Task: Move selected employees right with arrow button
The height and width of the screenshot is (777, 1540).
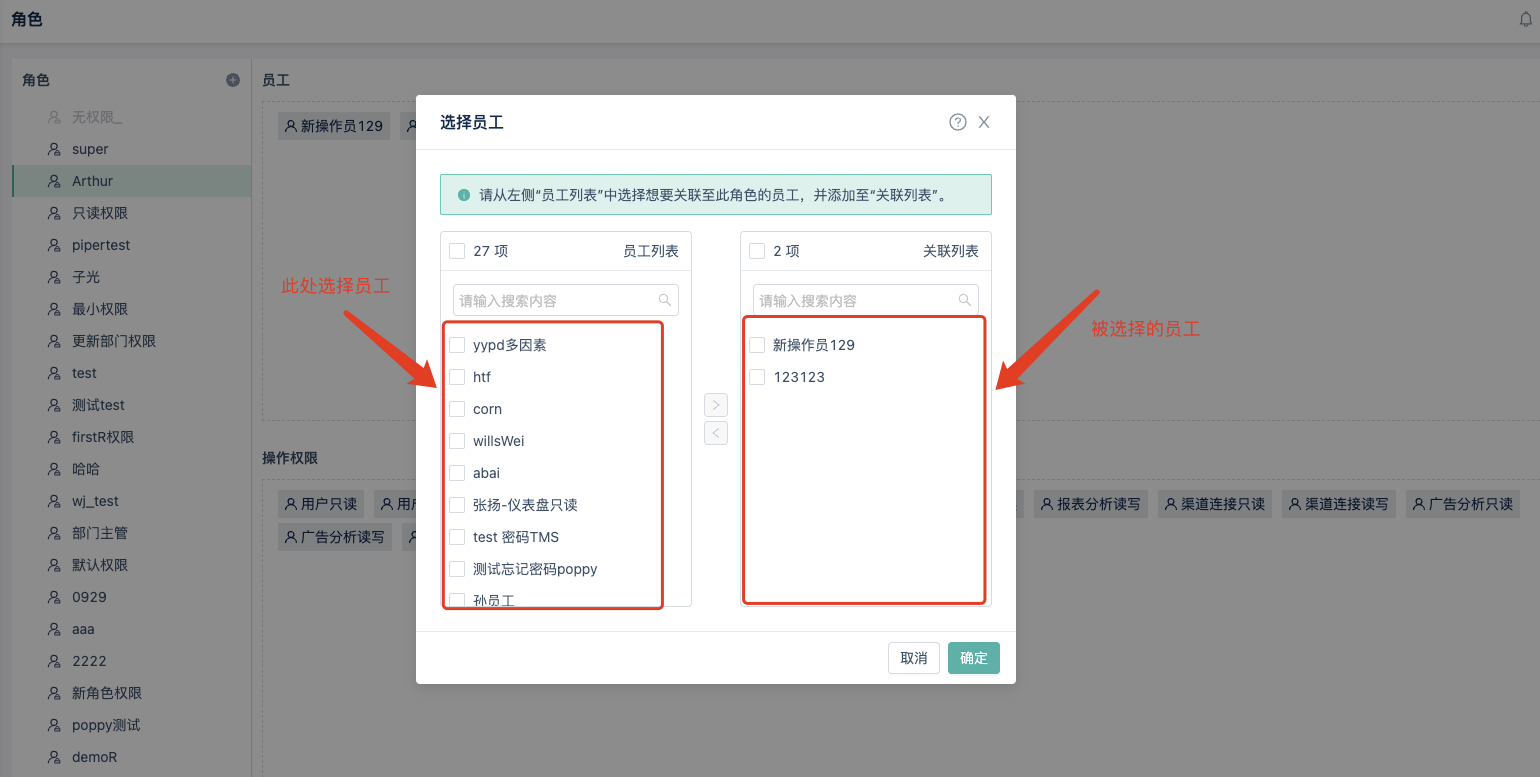Action: (716, 405)
